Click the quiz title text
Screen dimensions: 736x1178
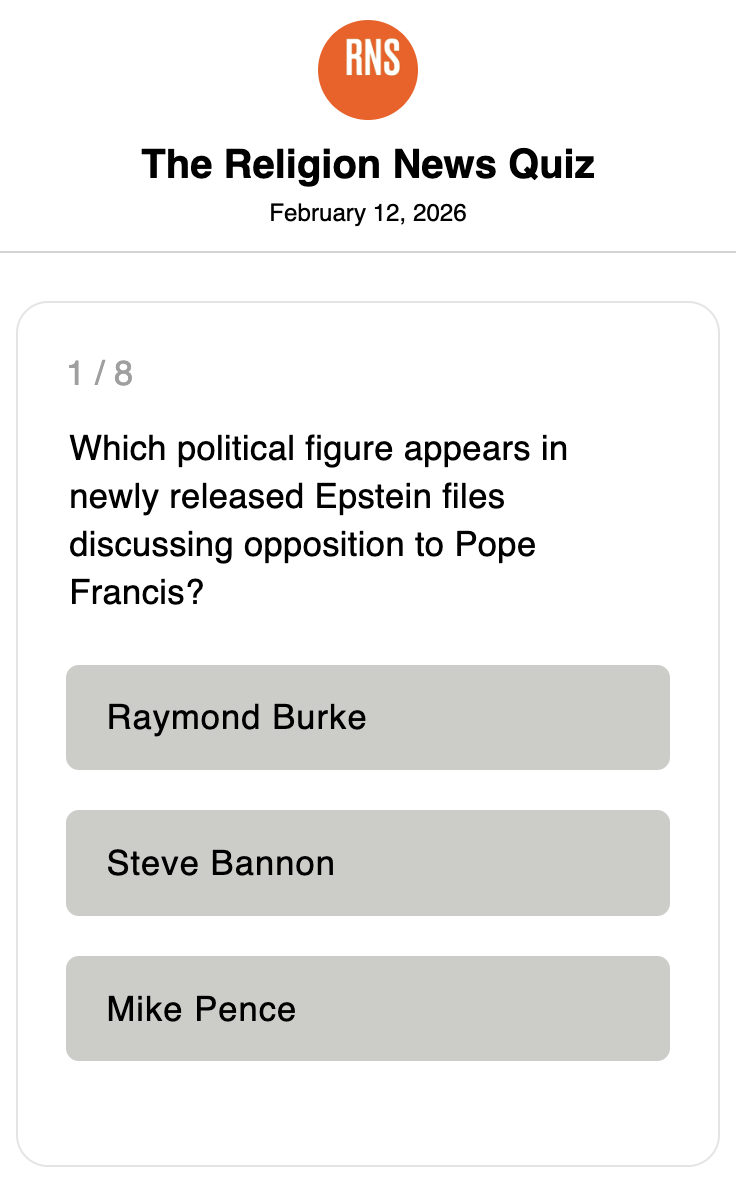point(368,164)
